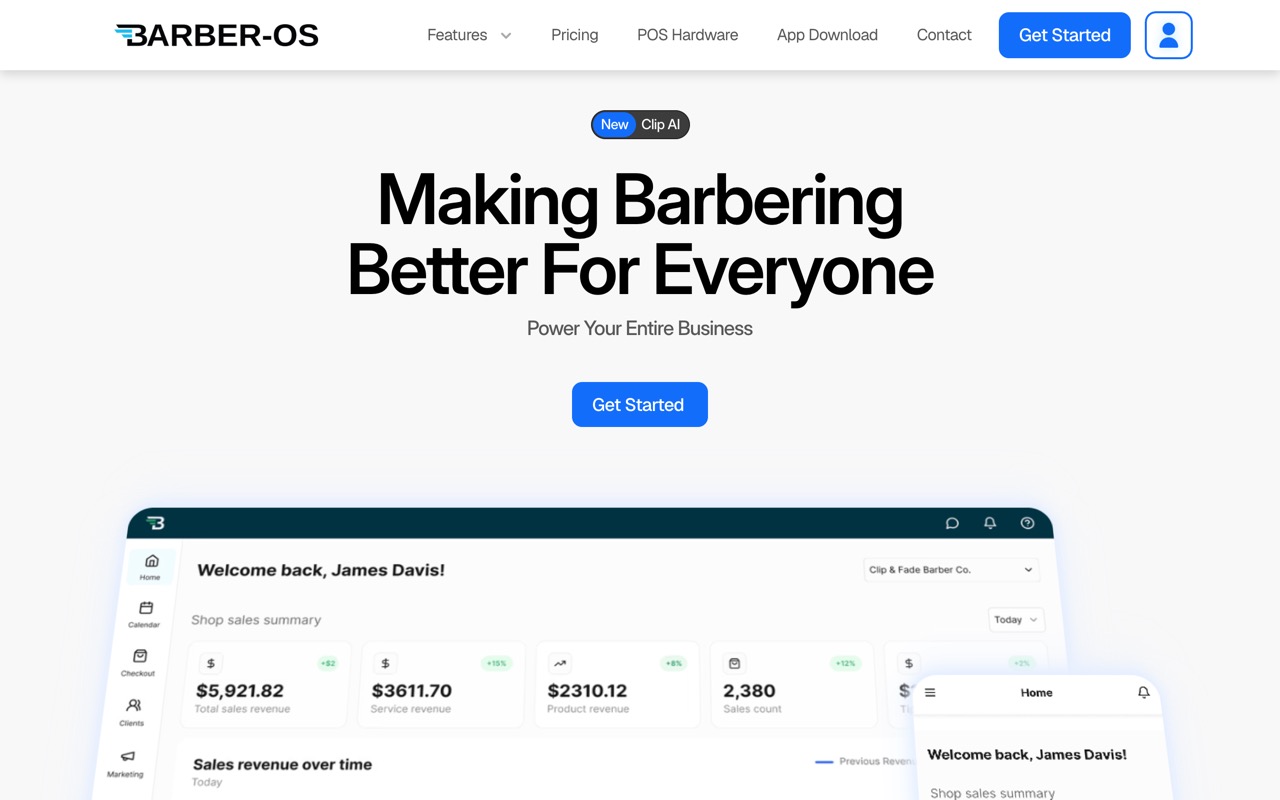This screenshot has height=800, width=1280.
Task: Click the B logo in dashboard top bar
Action: pos(155,522)
